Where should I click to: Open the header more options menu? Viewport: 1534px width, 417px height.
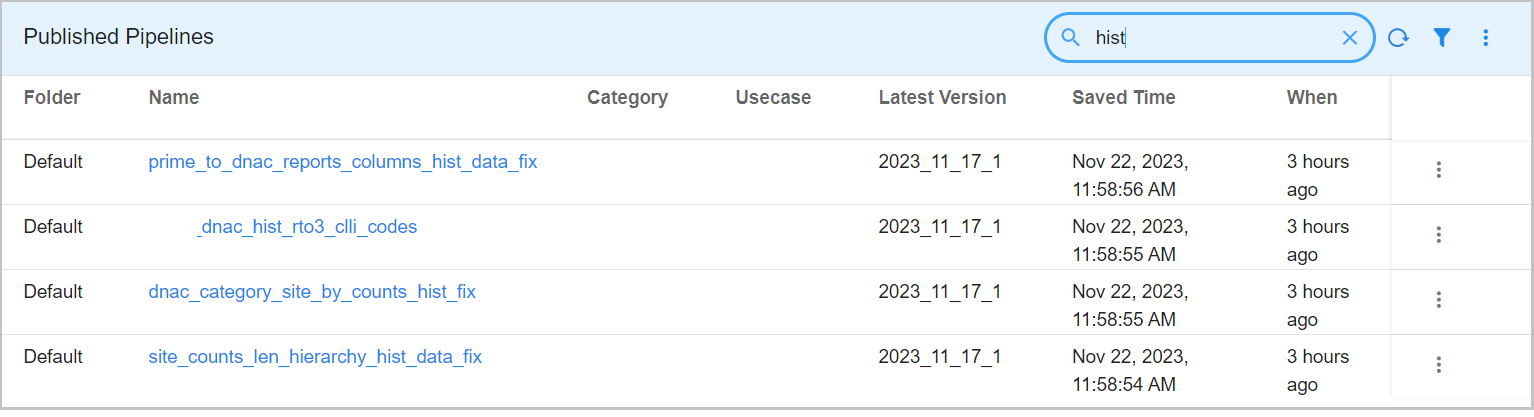(1485, 38)
